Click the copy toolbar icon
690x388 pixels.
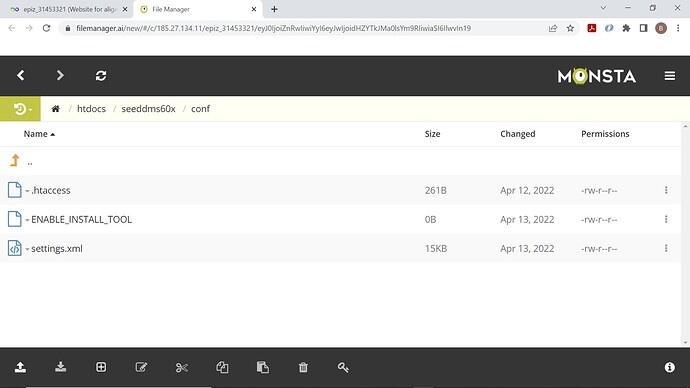coord(222,367)
